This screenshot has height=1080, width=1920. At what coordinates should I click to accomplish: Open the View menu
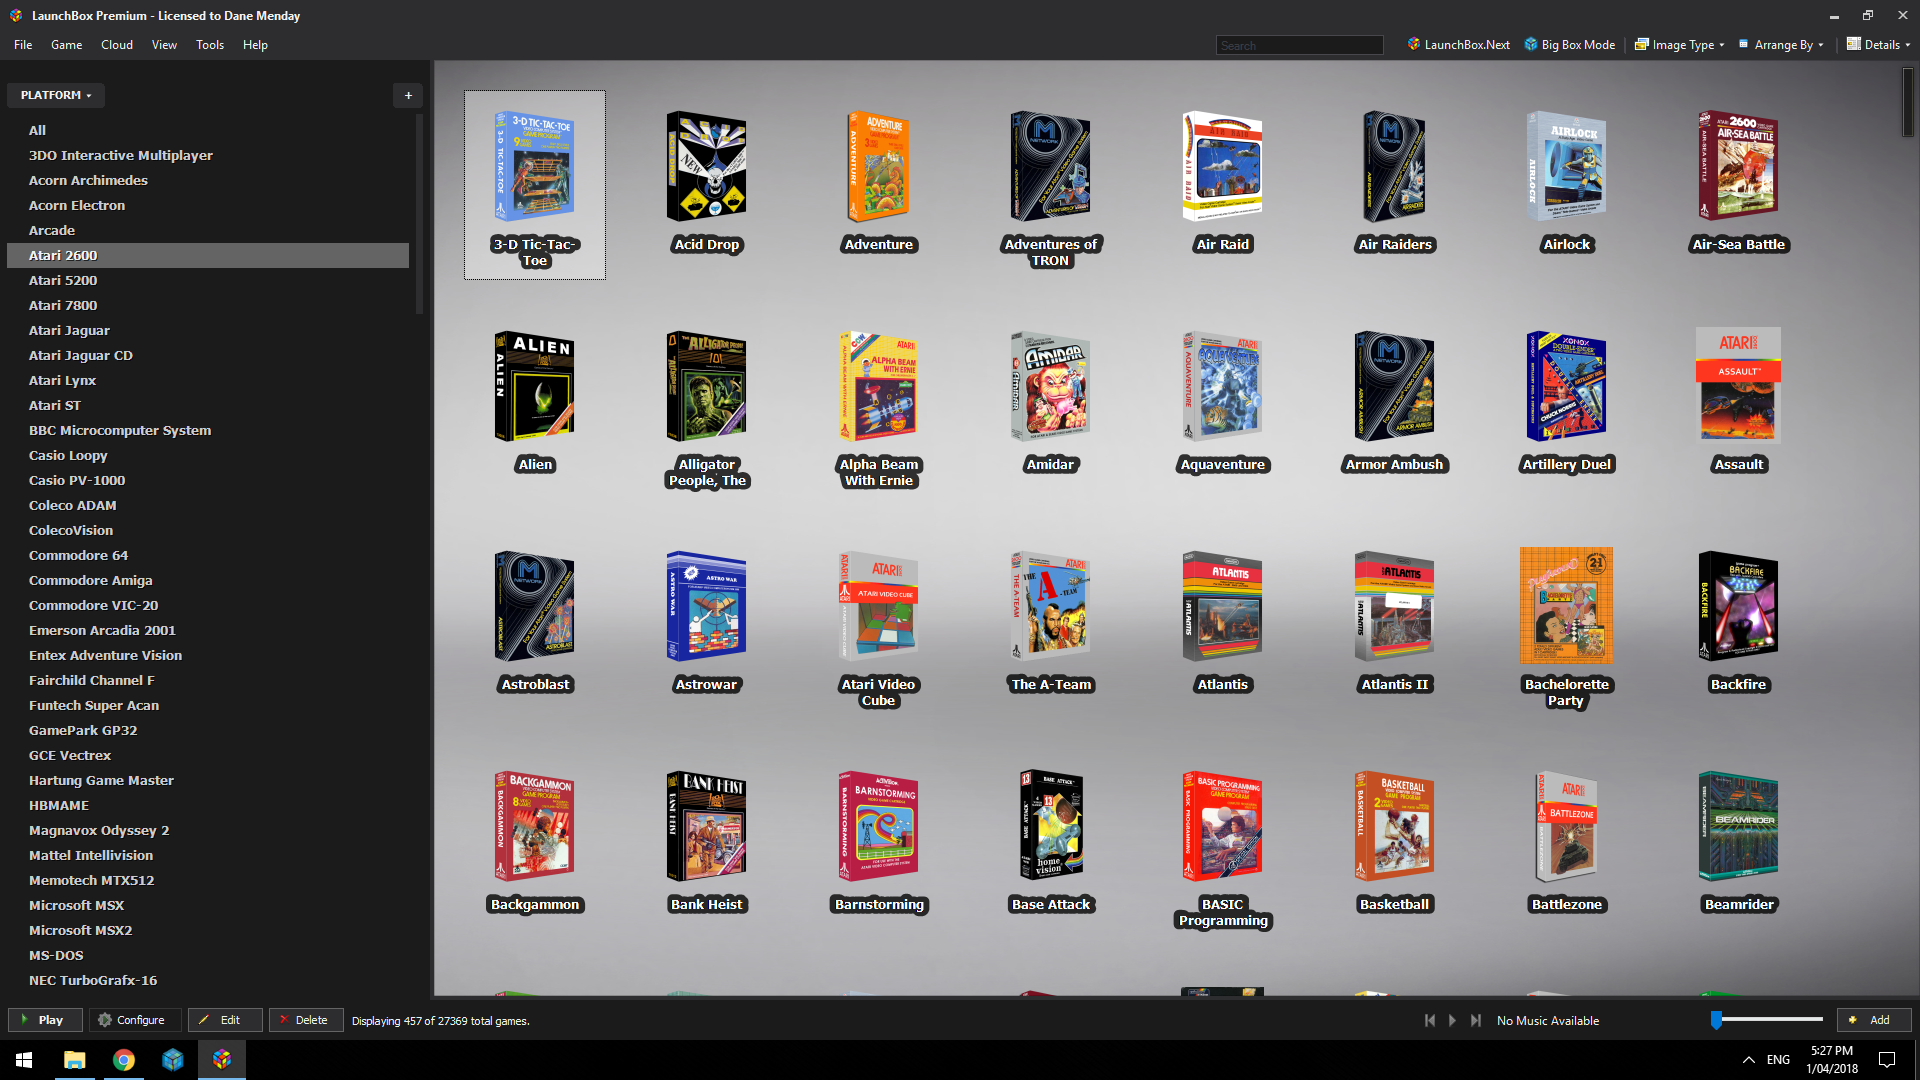(x=164, y=45)
